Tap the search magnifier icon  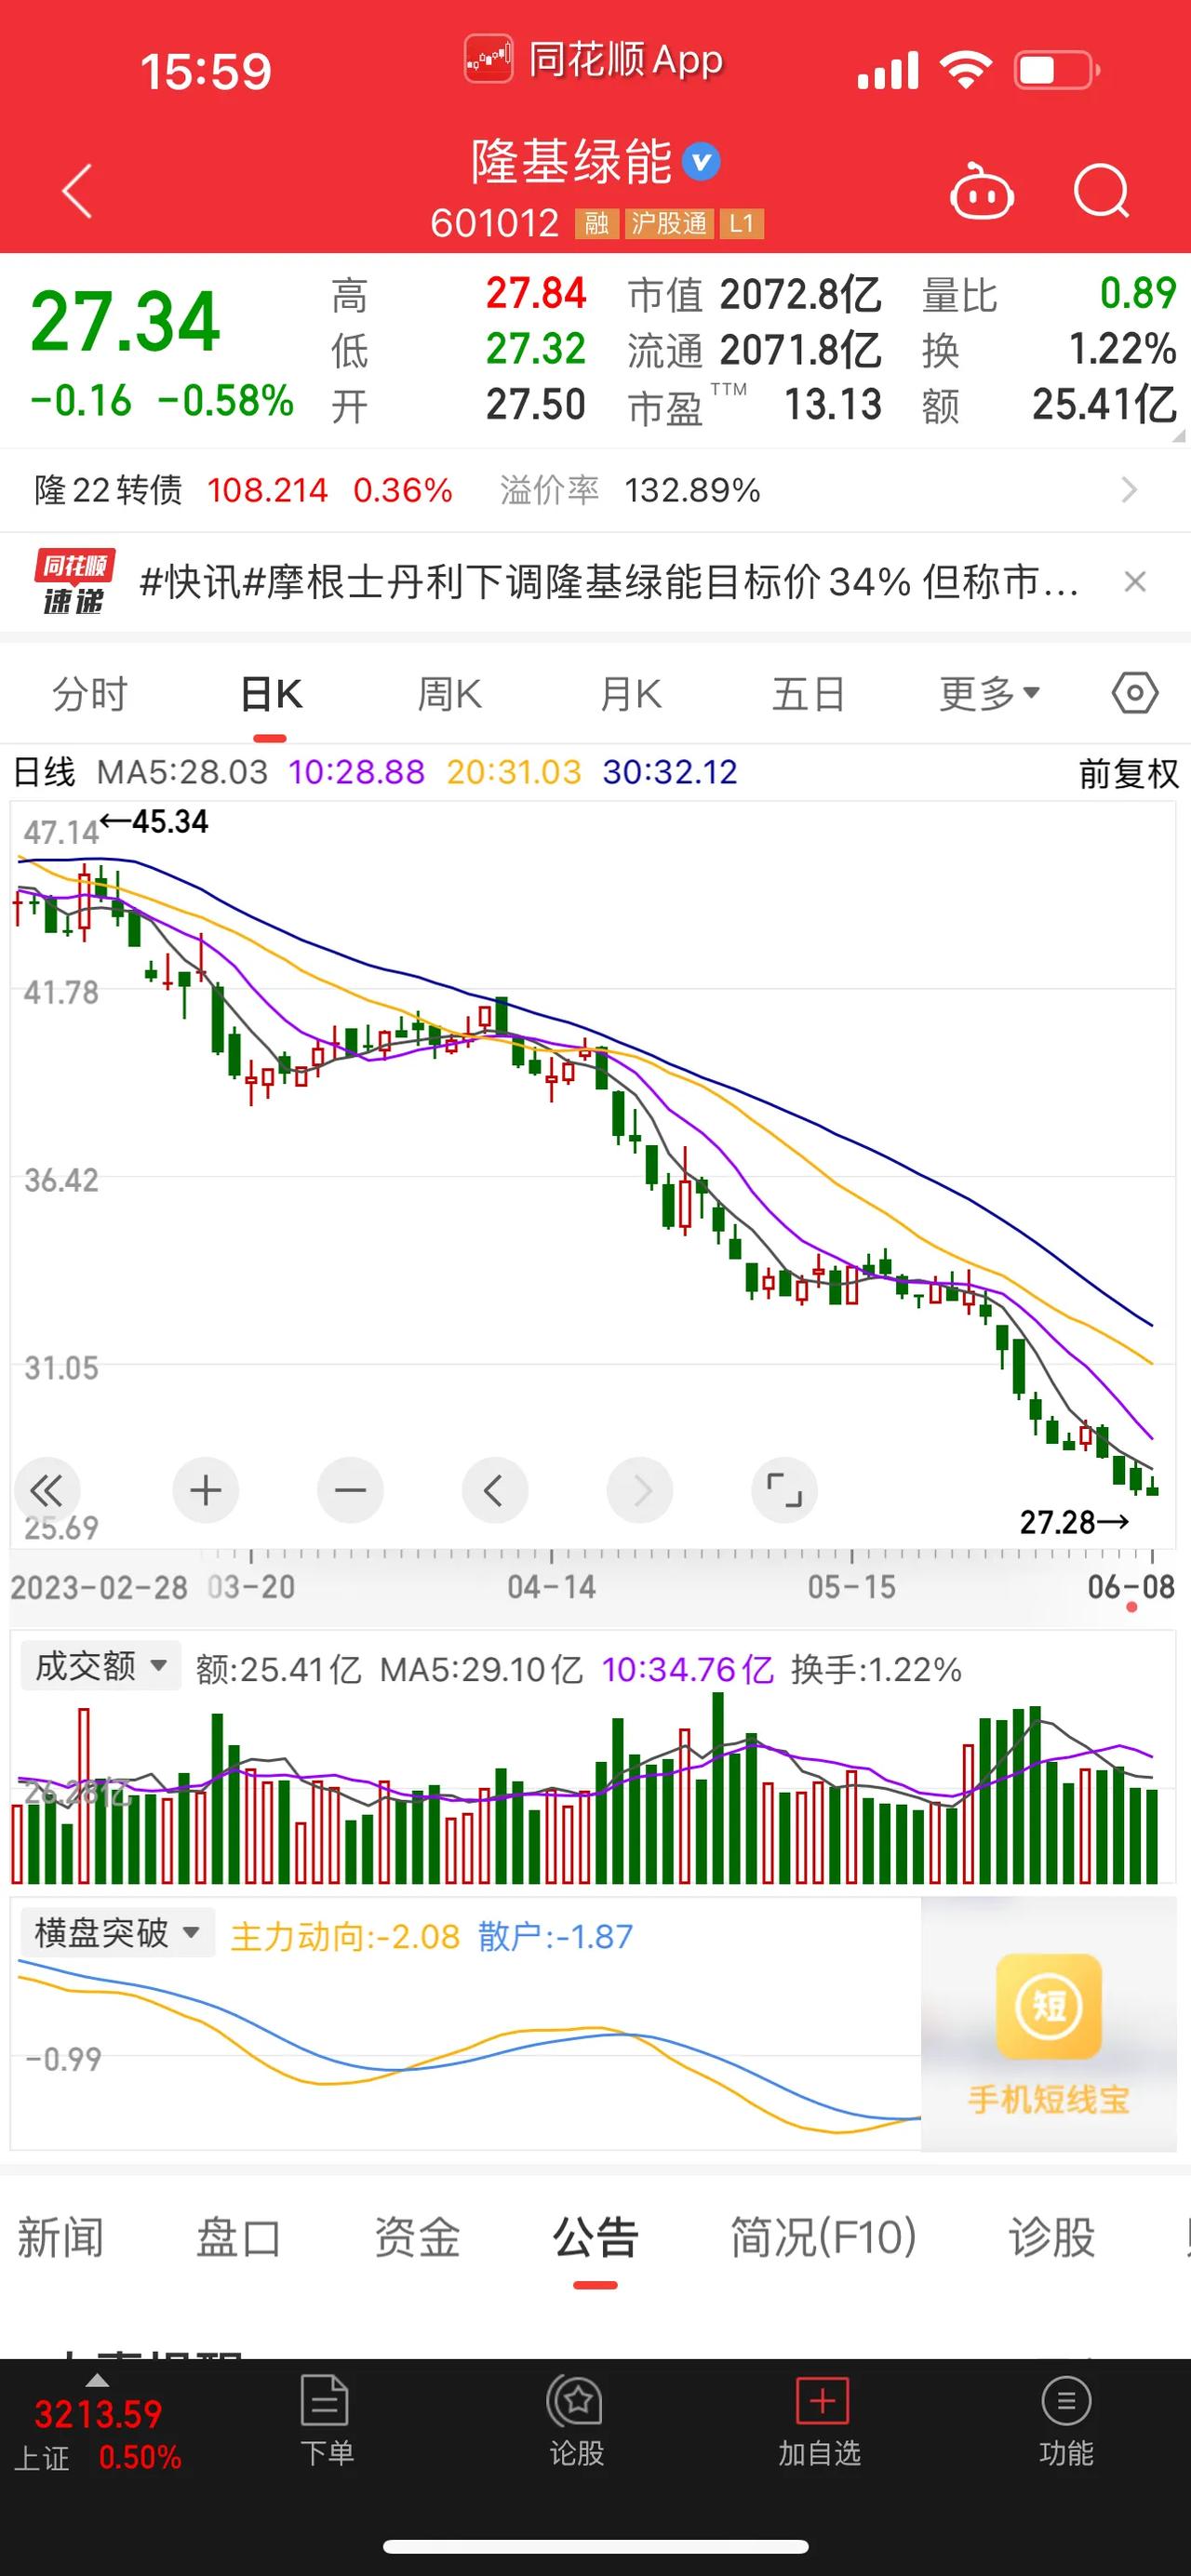click(x=1101, y=191)
